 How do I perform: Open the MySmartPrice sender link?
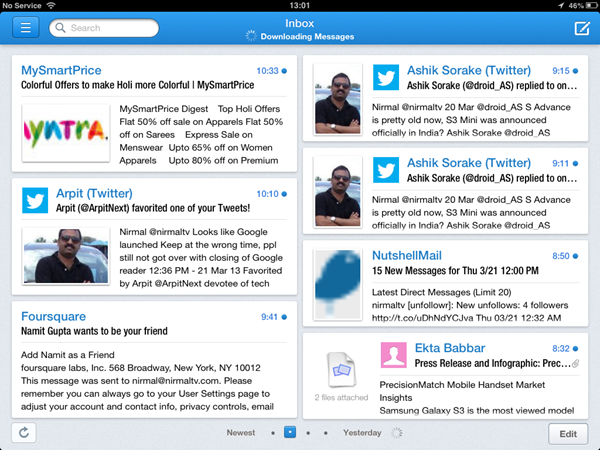[x=61, y=70]
